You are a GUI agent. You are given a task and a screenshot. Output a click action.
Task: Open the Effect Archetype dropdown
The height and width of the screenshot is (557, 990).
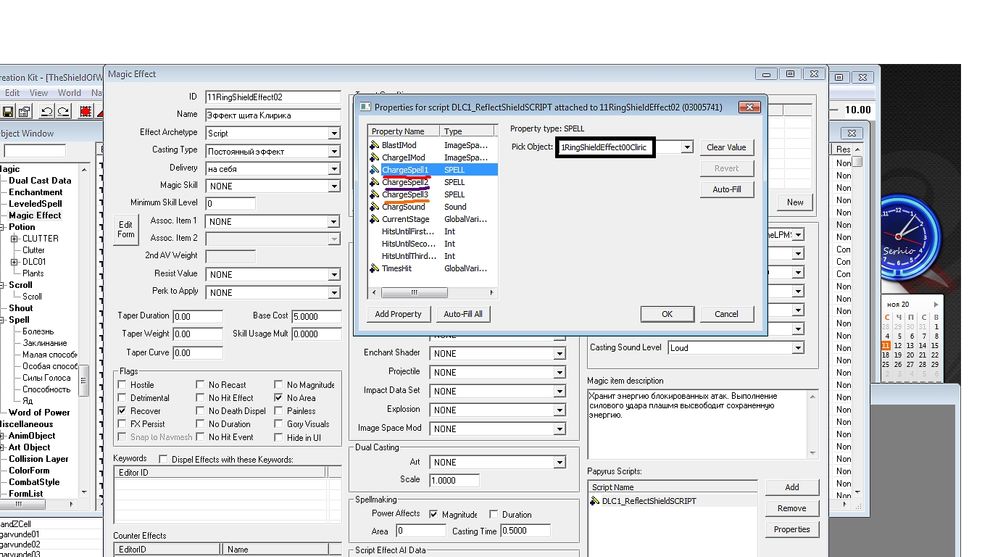[335, 133]
